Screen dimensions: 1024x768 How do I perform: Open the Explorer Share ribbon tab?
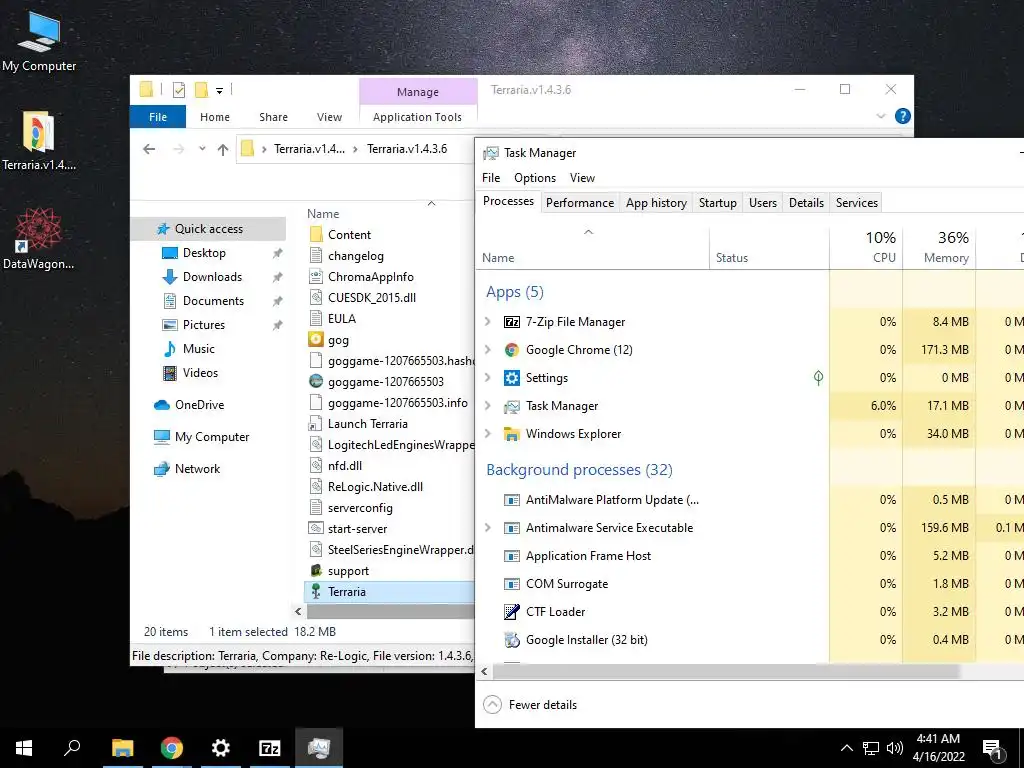click(273, 117)
